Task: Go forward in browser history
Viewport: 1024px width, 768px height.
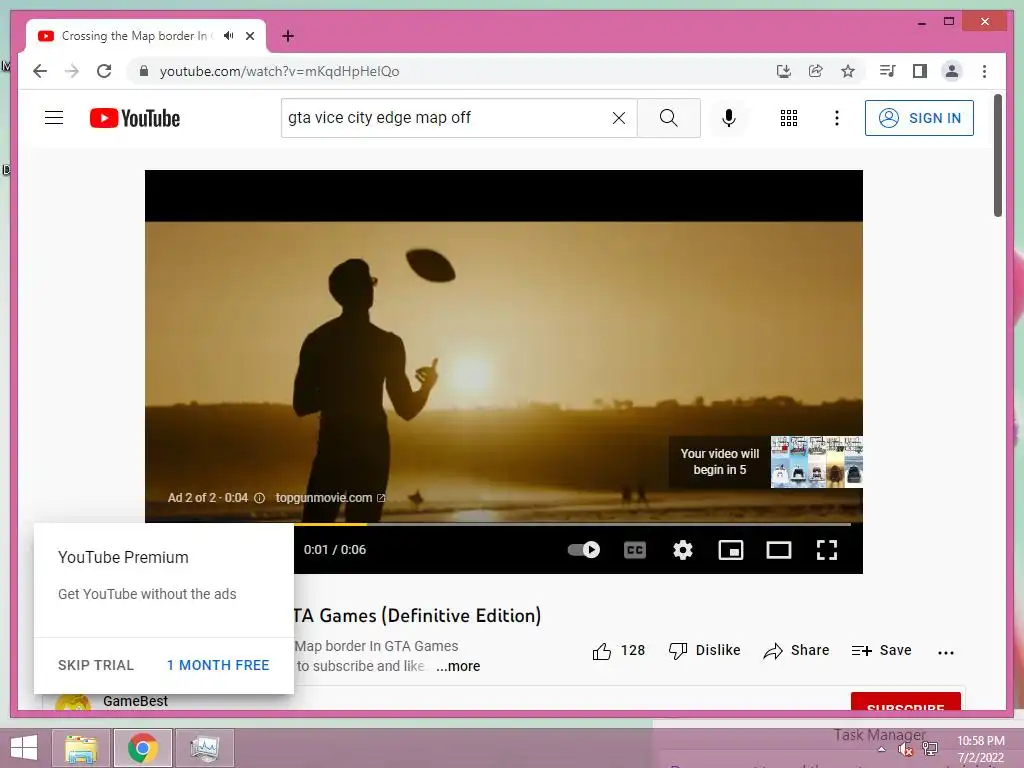Action: [x=72, y=71]
